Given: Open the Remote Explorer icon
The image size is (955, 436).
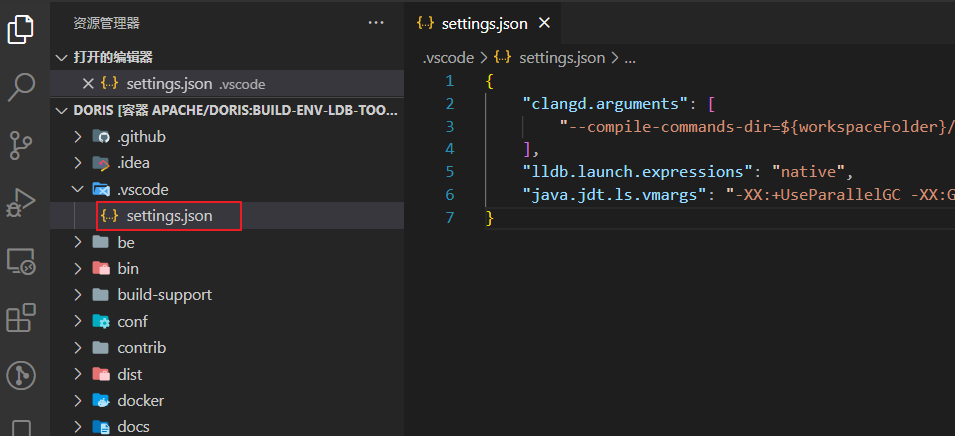Looking at the screenshot, I should click(22, 261).
